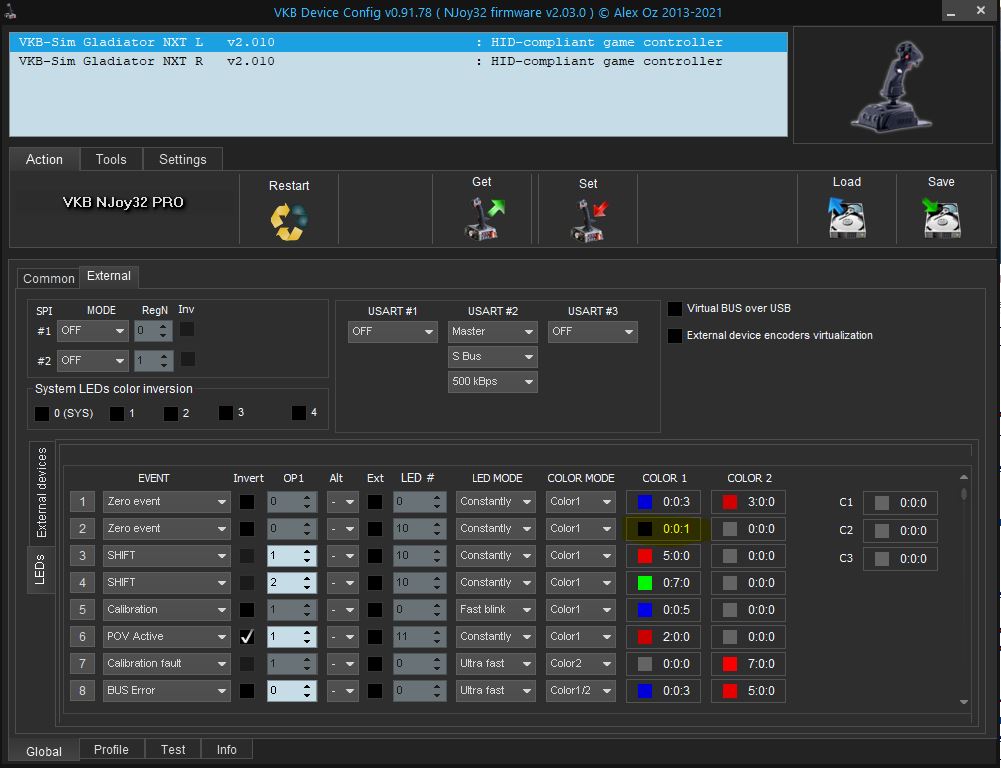The height and width of the screenshot is (768, 1001).
Task: Switch to the Common tab
Action: click(49, 278)
